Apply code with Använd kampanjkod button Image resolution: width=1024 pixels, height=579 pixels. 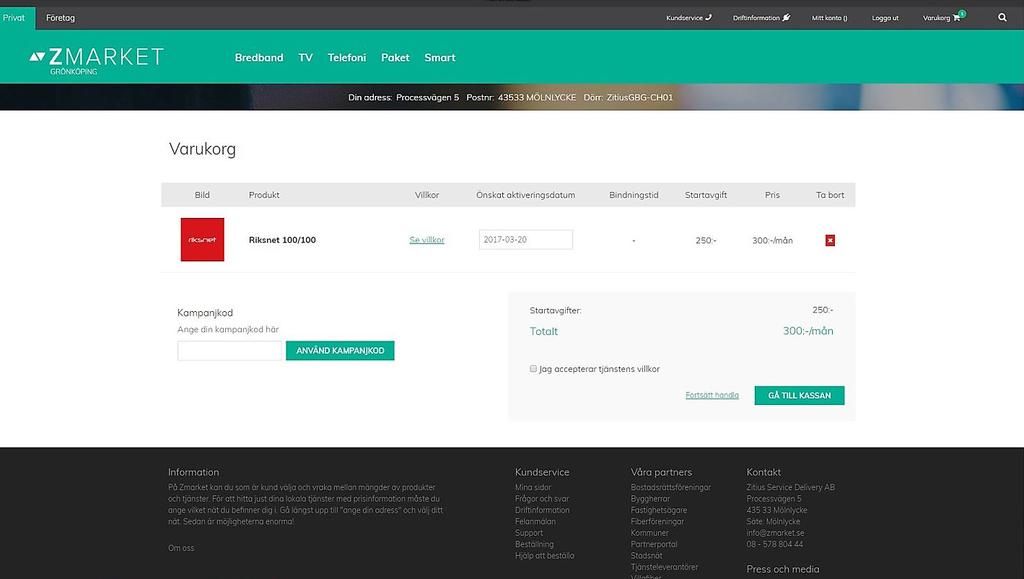(x=340, y=351)
